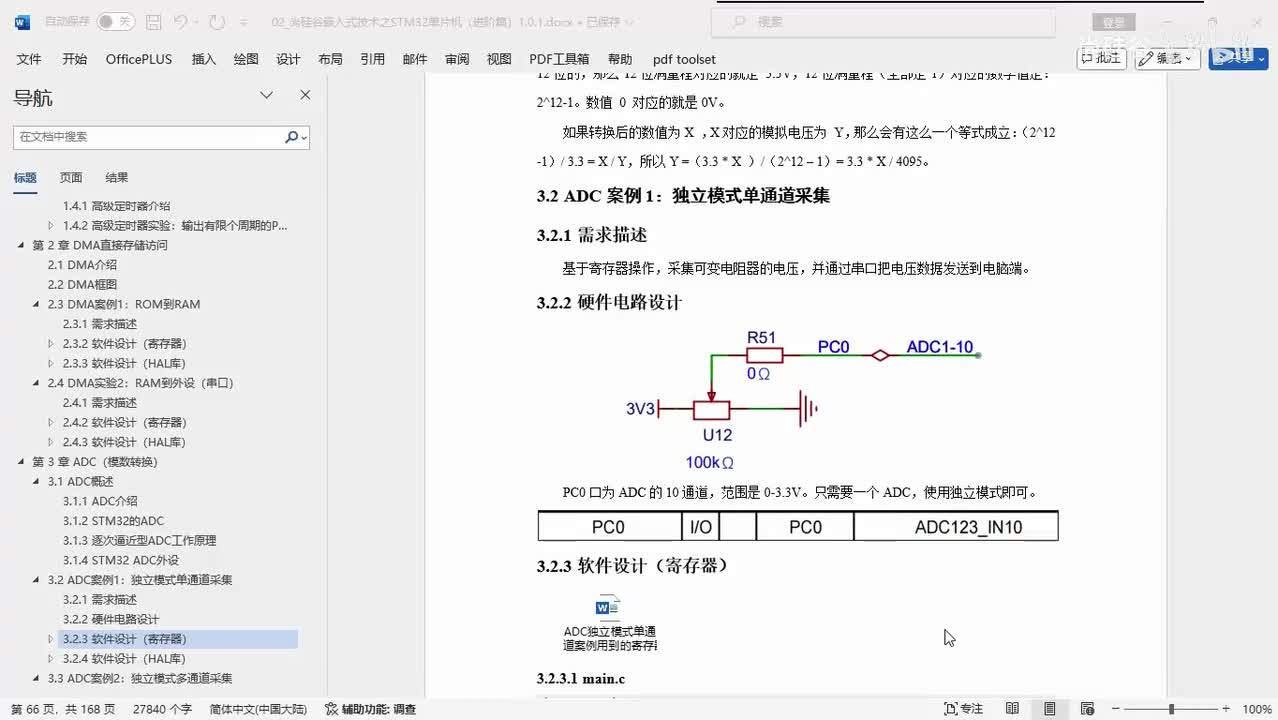Click the Undo arrow icon
Image resolution: width=1278 pixels, height=720 pixels.
[x=180, y=22]
